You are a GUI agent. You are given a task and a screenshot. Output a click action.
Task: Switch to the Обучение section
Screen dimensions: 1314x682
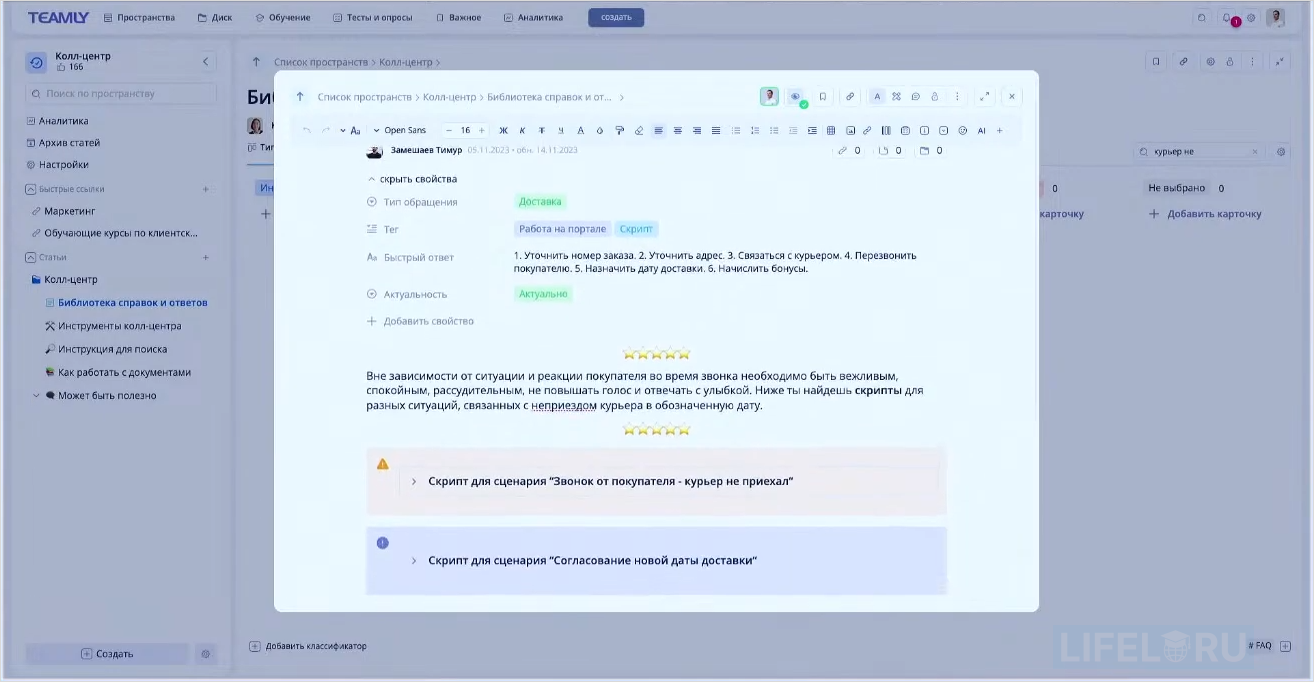pos(285,17)
